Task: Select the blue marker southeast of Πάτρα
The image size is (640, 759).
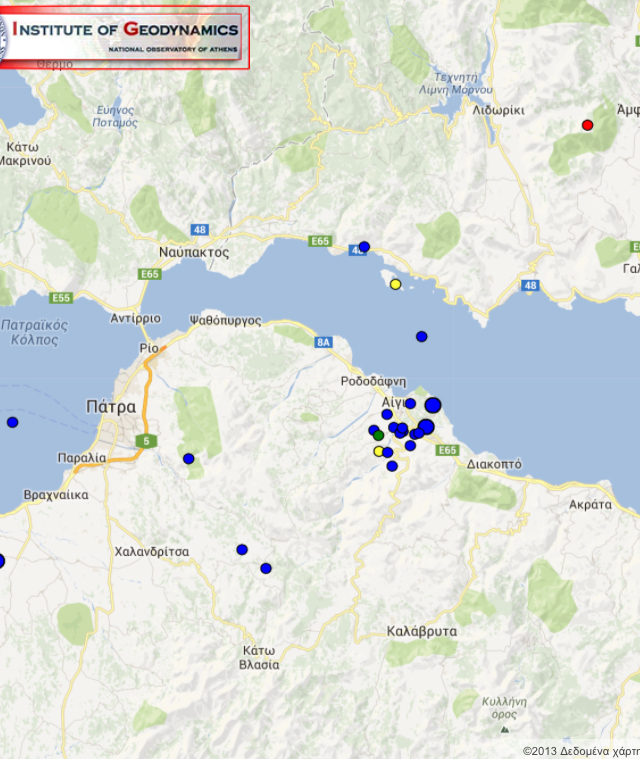Action: click(188, 458)
